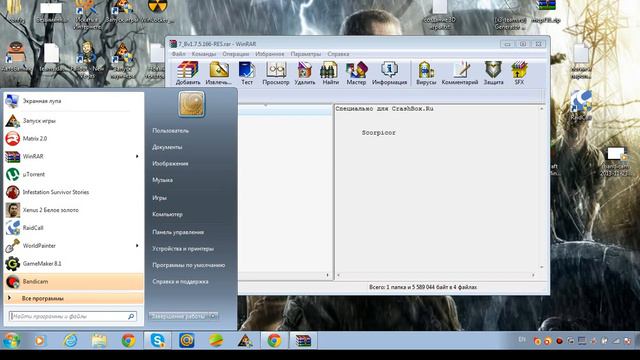The width and height of the screenshot is (640, 360).
Task: Open the Информация (Info) toolbar icon
Action: pyautogui.click(x=389, y=73)
